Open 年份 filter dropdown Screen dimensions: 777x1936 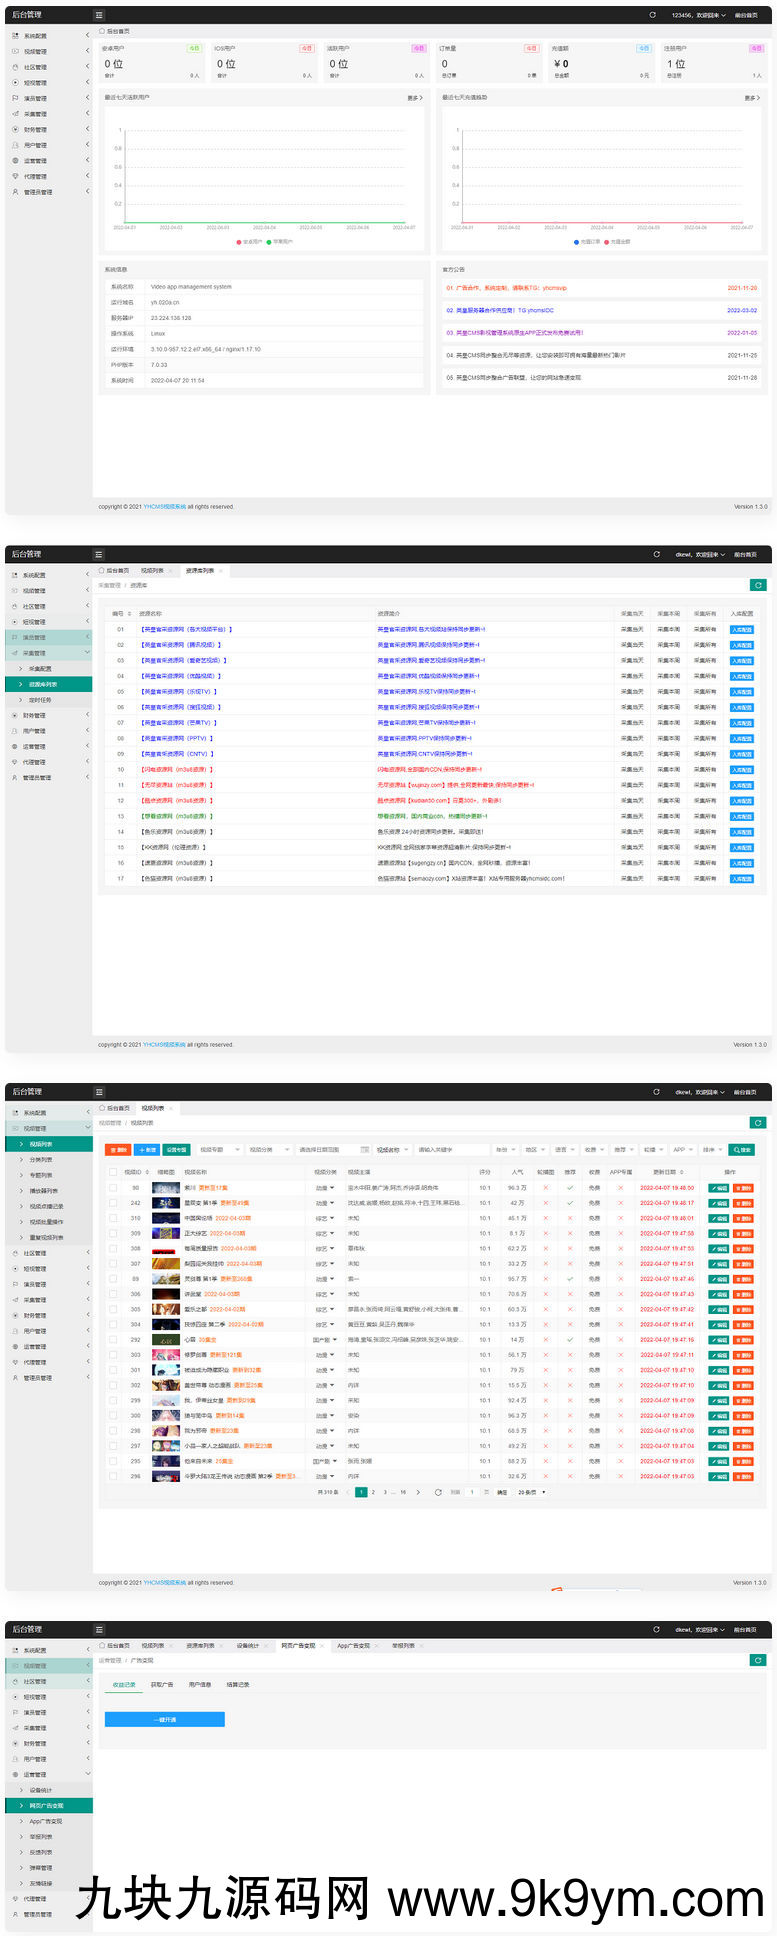pos(506,1150)
